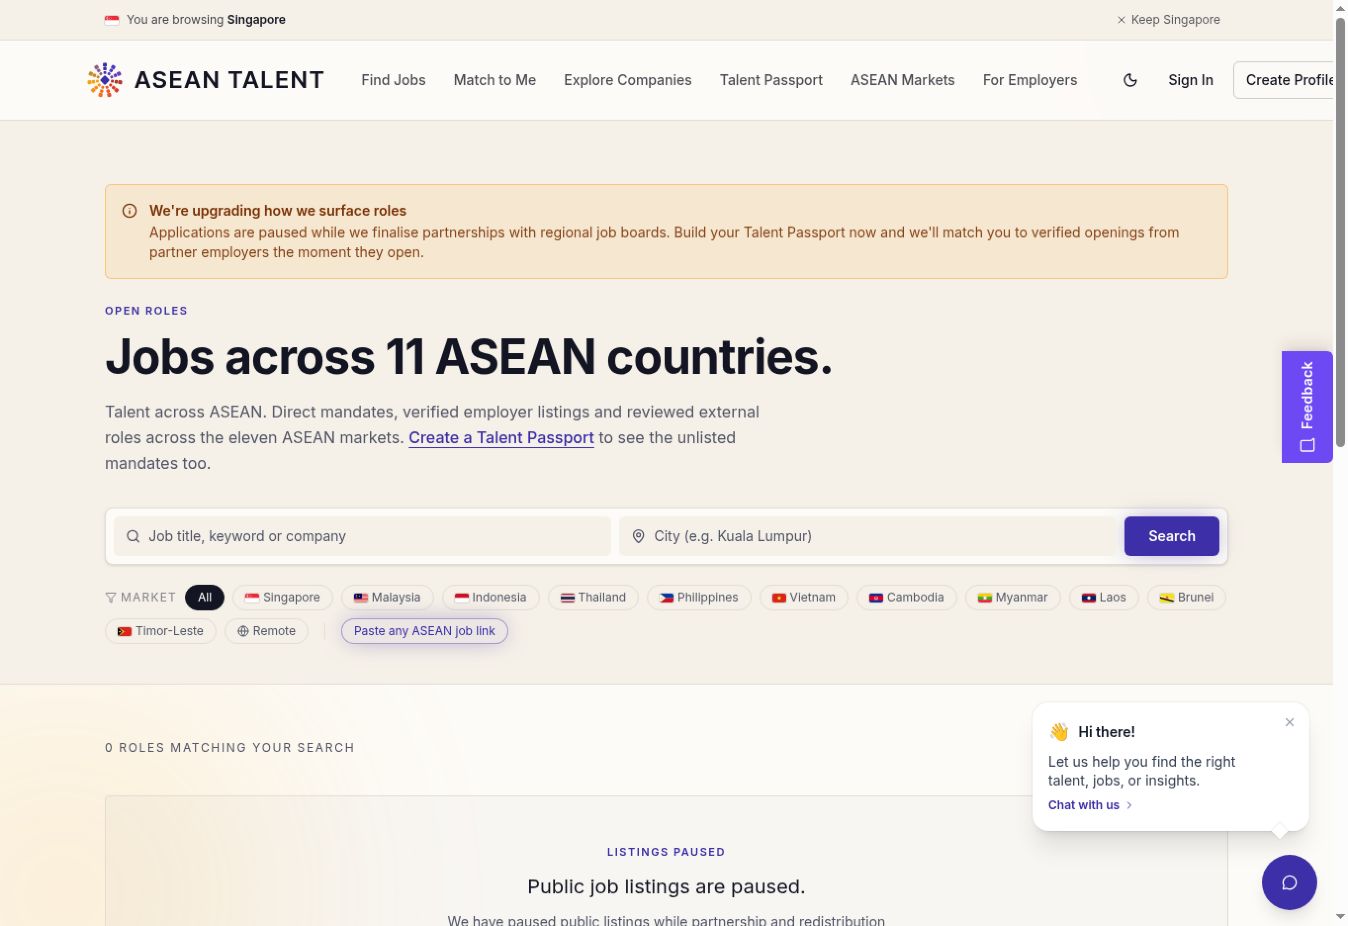Filter roles by Cambodia market
1348x926 pixels.
[x=907, y=598]
